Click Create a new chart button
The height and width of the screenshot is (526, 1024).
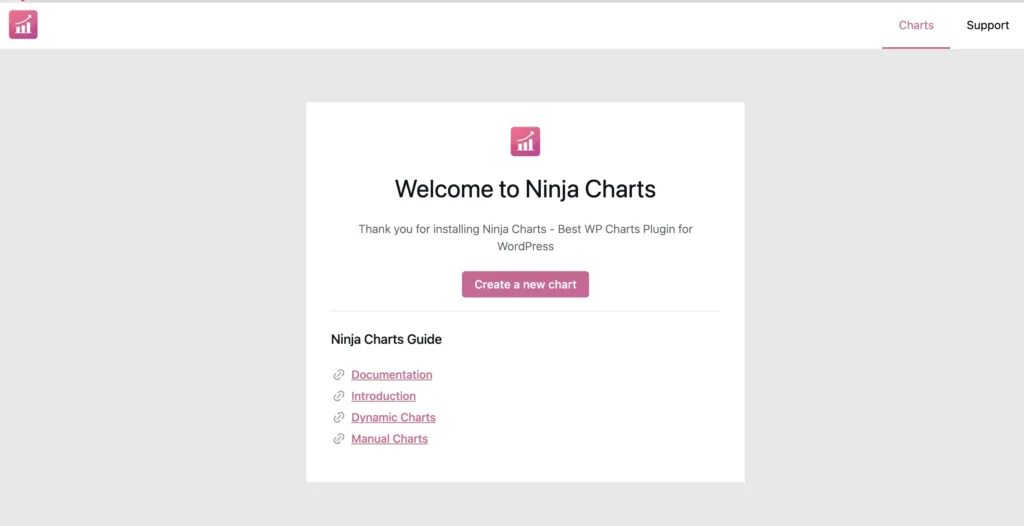point(525,284)
